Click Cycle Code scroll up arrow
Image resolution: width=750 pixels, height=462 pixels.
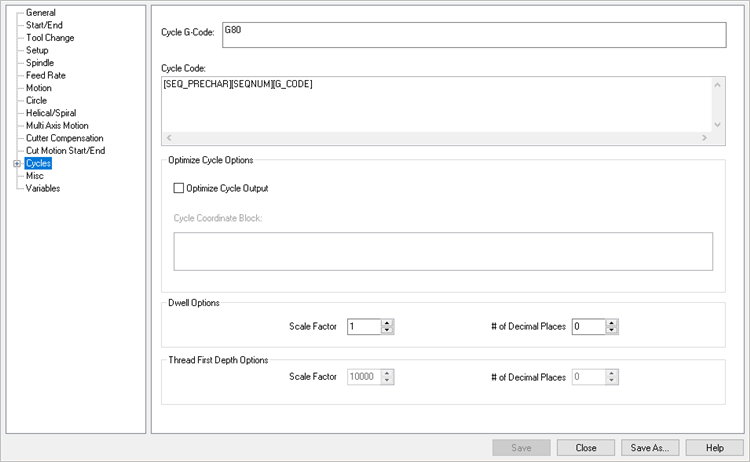[717, 85]
